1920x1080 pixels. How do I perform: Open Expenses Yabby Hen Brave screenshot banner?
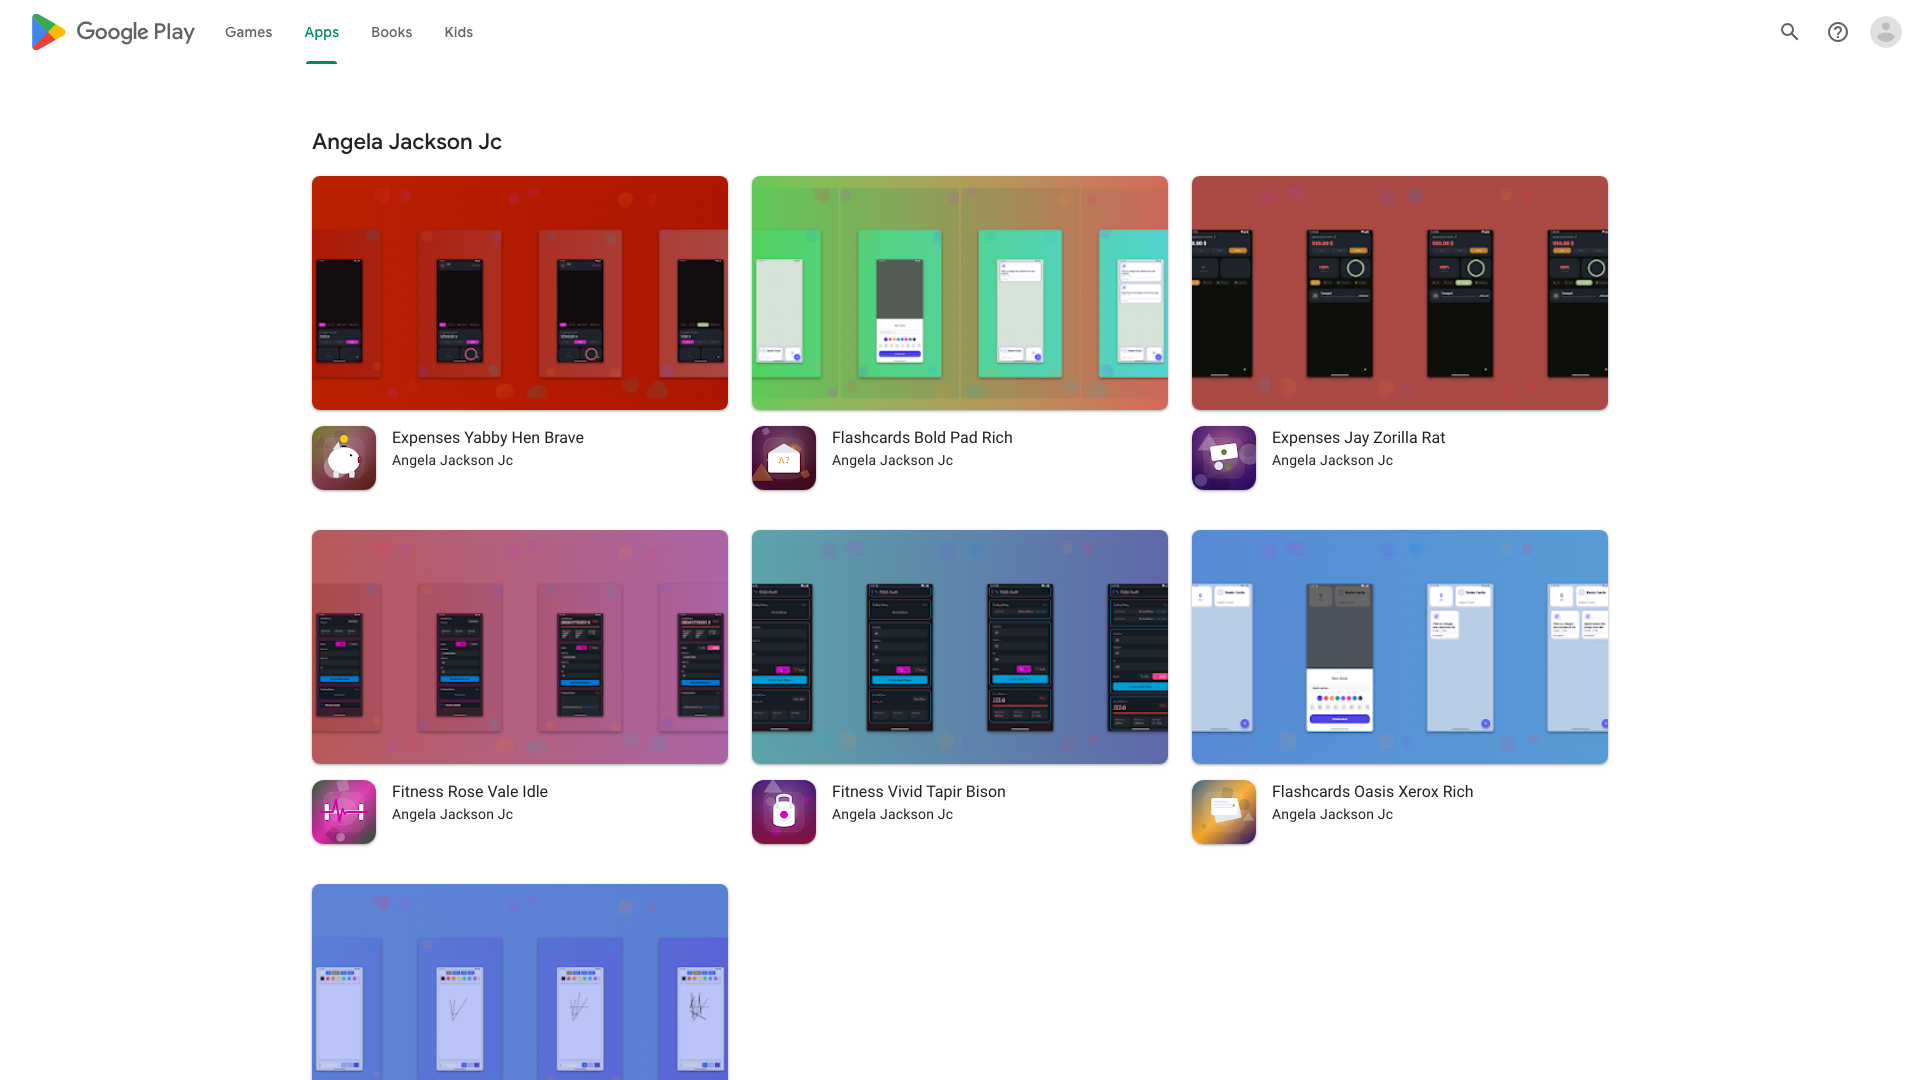point(520,293)
